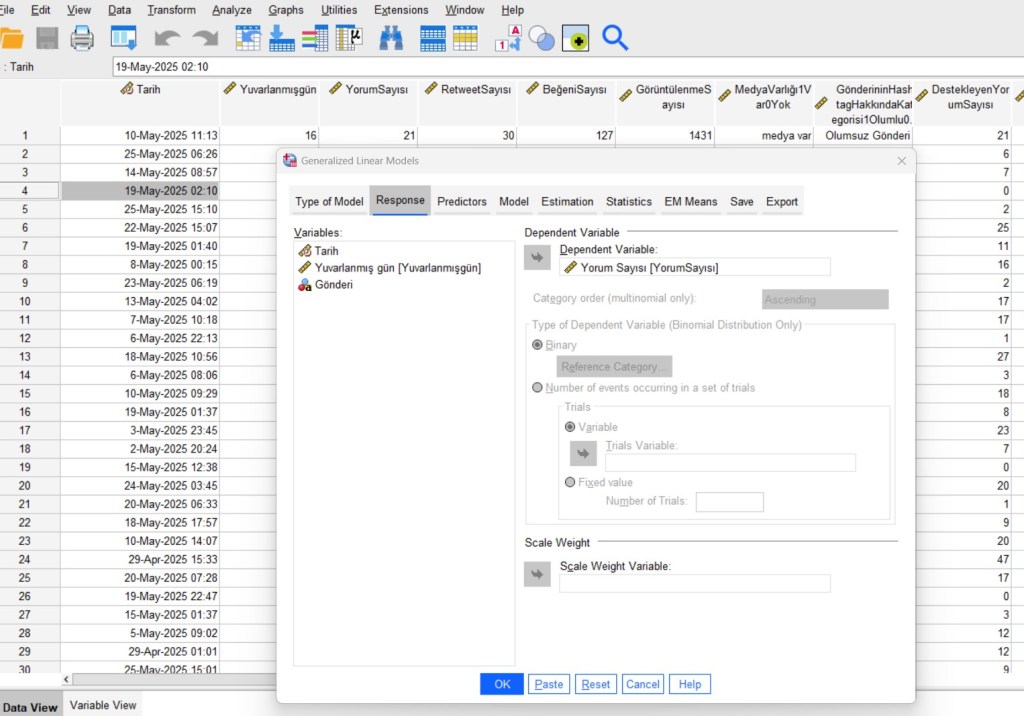1024x716 pixels.
Task: Choose the Fixed value trials radio button
Action: click(570, 482)
